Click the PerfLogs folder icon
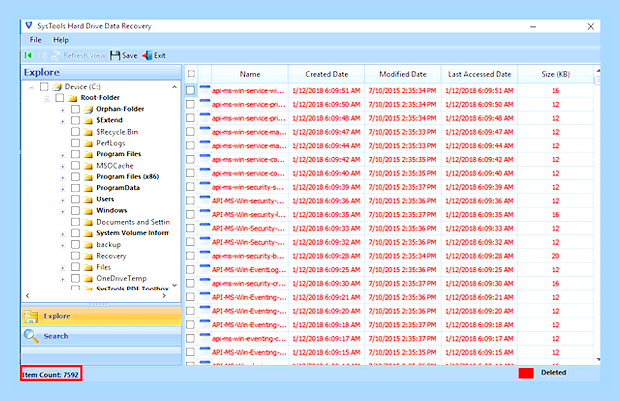Image resolution: width=620 pixels, height=401 pixels. [x=88, y=143]
